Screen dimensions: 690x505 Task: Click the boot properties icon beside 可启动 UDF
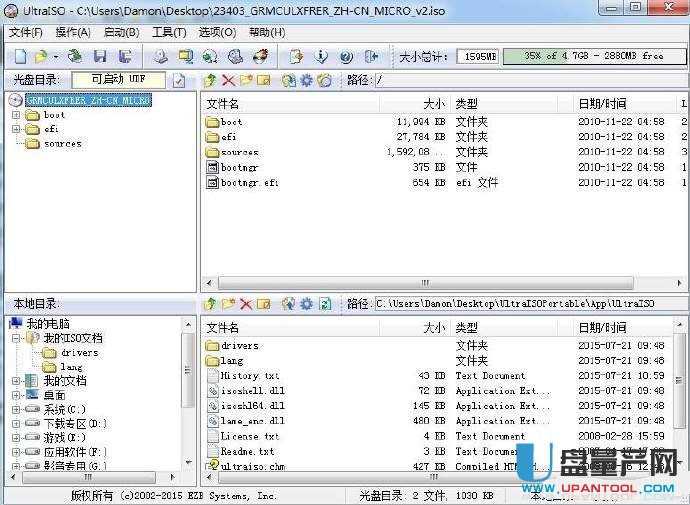179,80
